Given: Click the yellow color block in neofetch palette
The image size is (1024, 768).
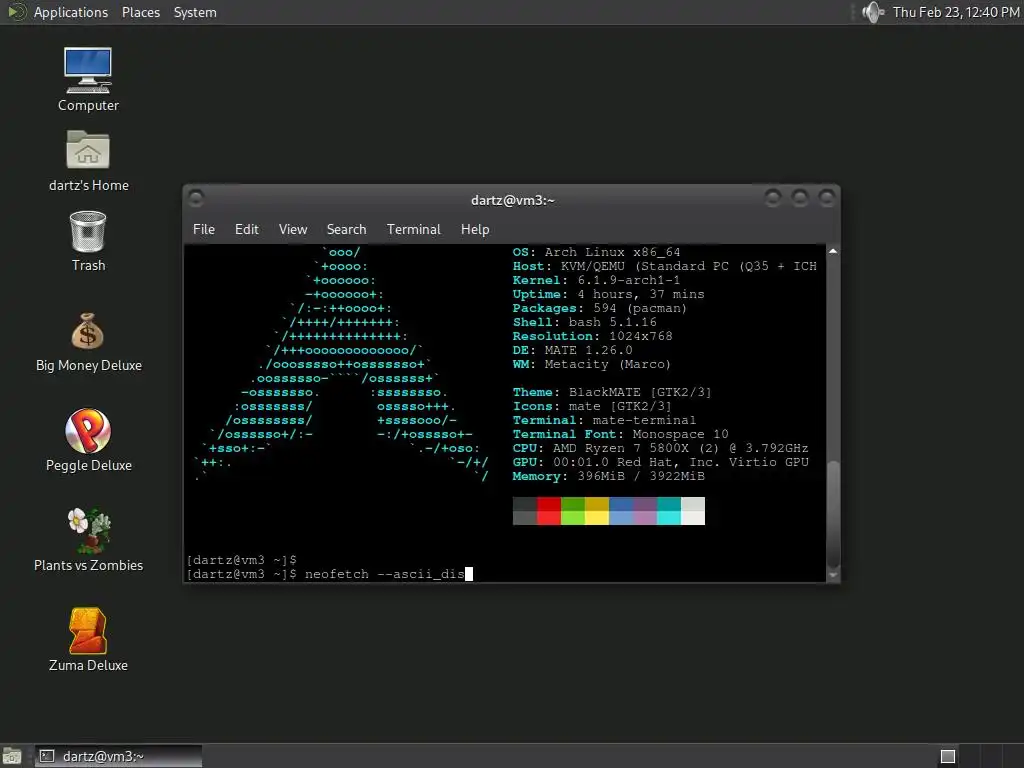Looking at the screenshot, I should pyautogui.click(x=597, y=511).
